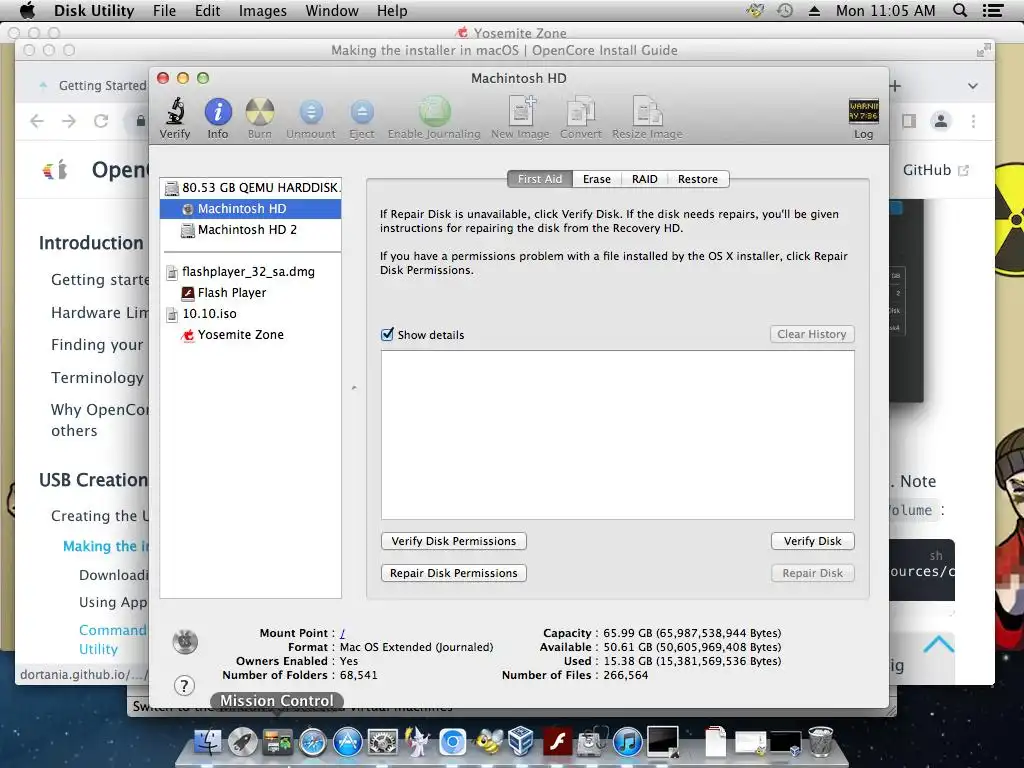Select the Yosemite Zone volume

[251, 334]
